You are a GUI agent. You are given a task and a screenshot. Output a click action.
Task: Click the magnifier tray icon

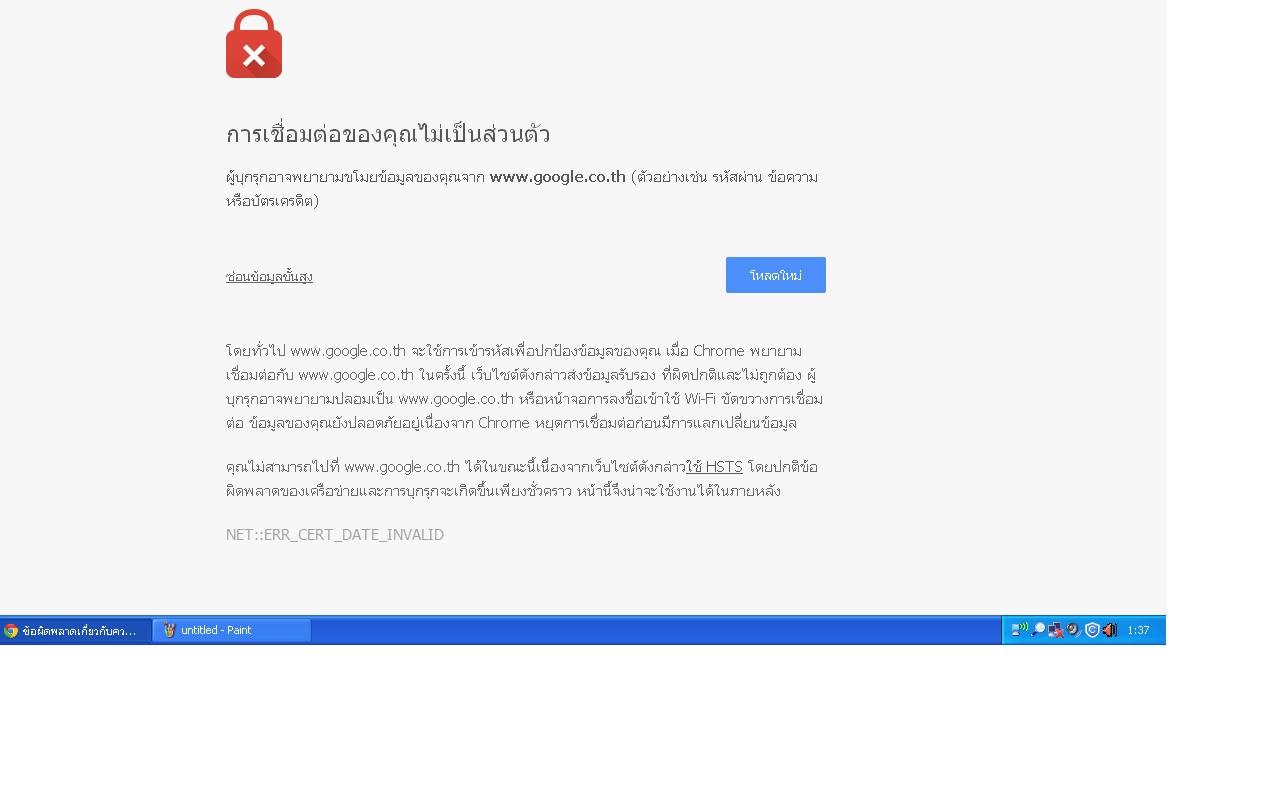[x=1038, y=630]
